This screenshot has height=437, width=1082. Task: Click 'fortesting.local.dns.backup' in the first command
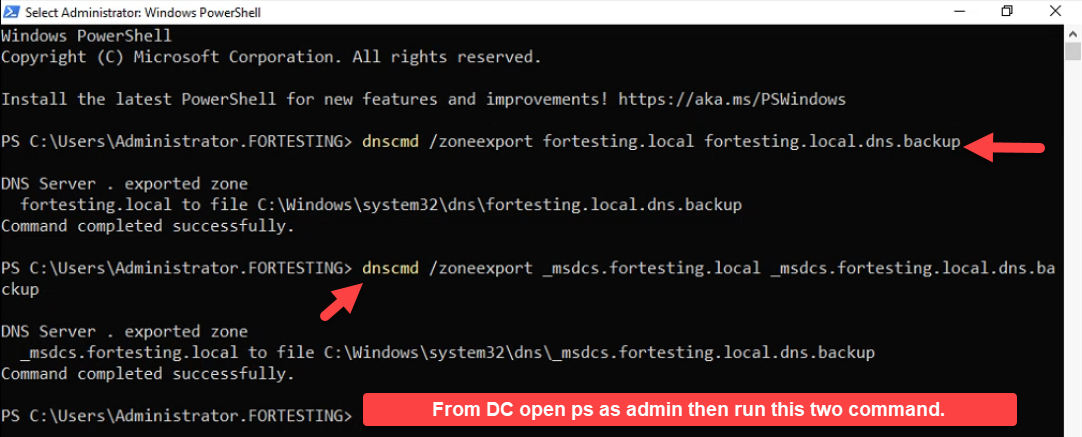click(x=832, y=142)
